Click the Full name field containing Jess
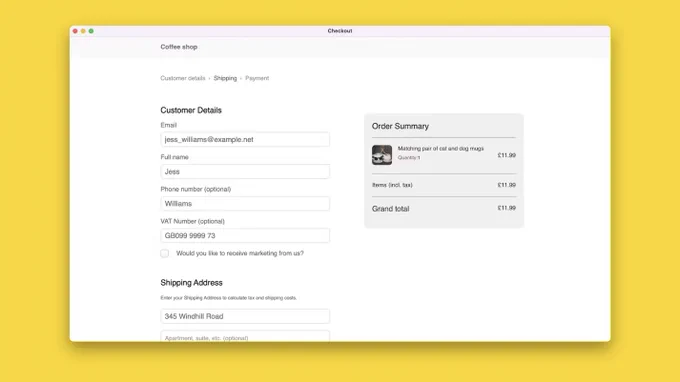 pos(245,172)
